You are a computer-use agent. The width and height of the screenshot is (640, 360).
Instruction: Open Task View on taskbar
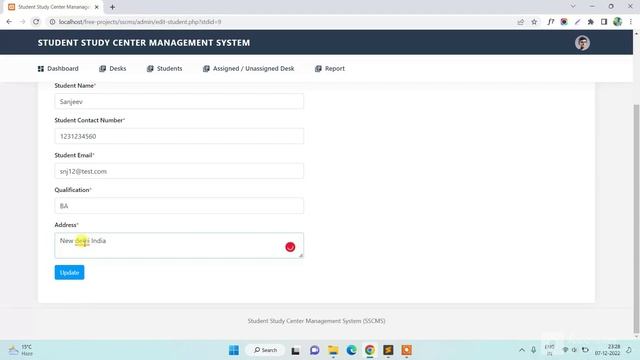point(296,350)
